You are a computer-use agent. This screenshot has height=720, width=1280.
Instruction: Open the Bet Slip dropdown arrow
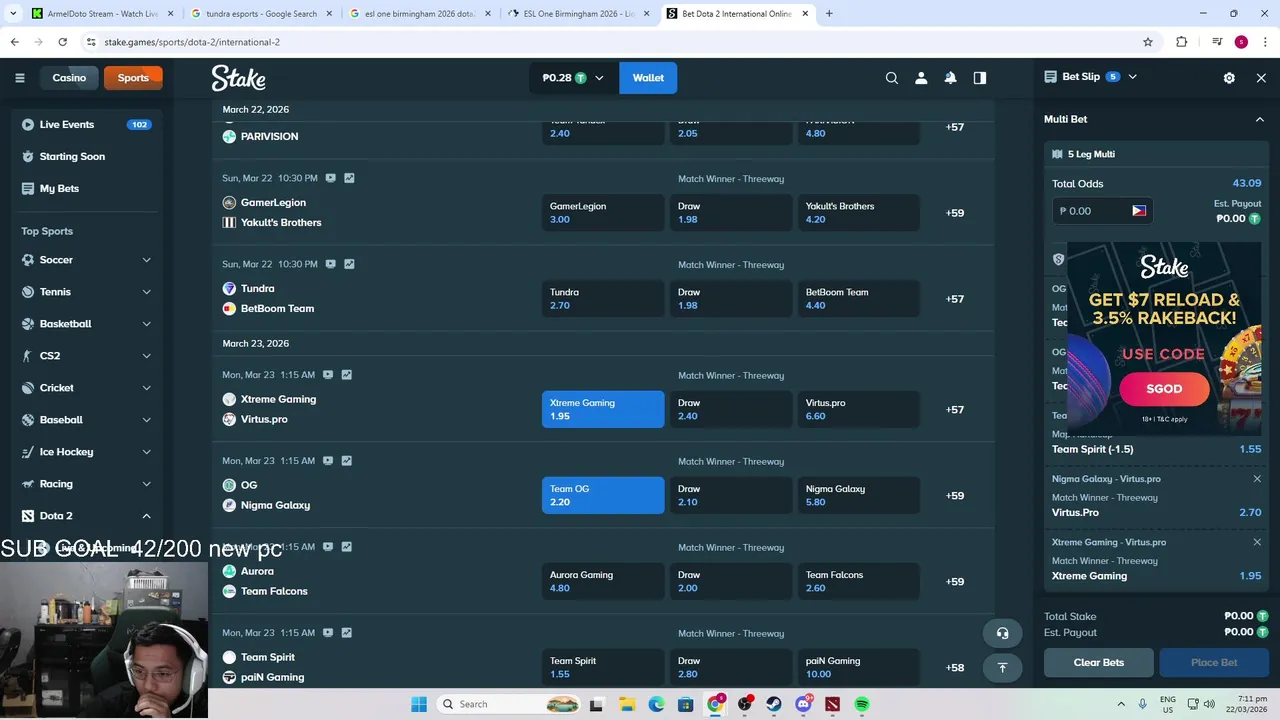[x=1132, y=77]
